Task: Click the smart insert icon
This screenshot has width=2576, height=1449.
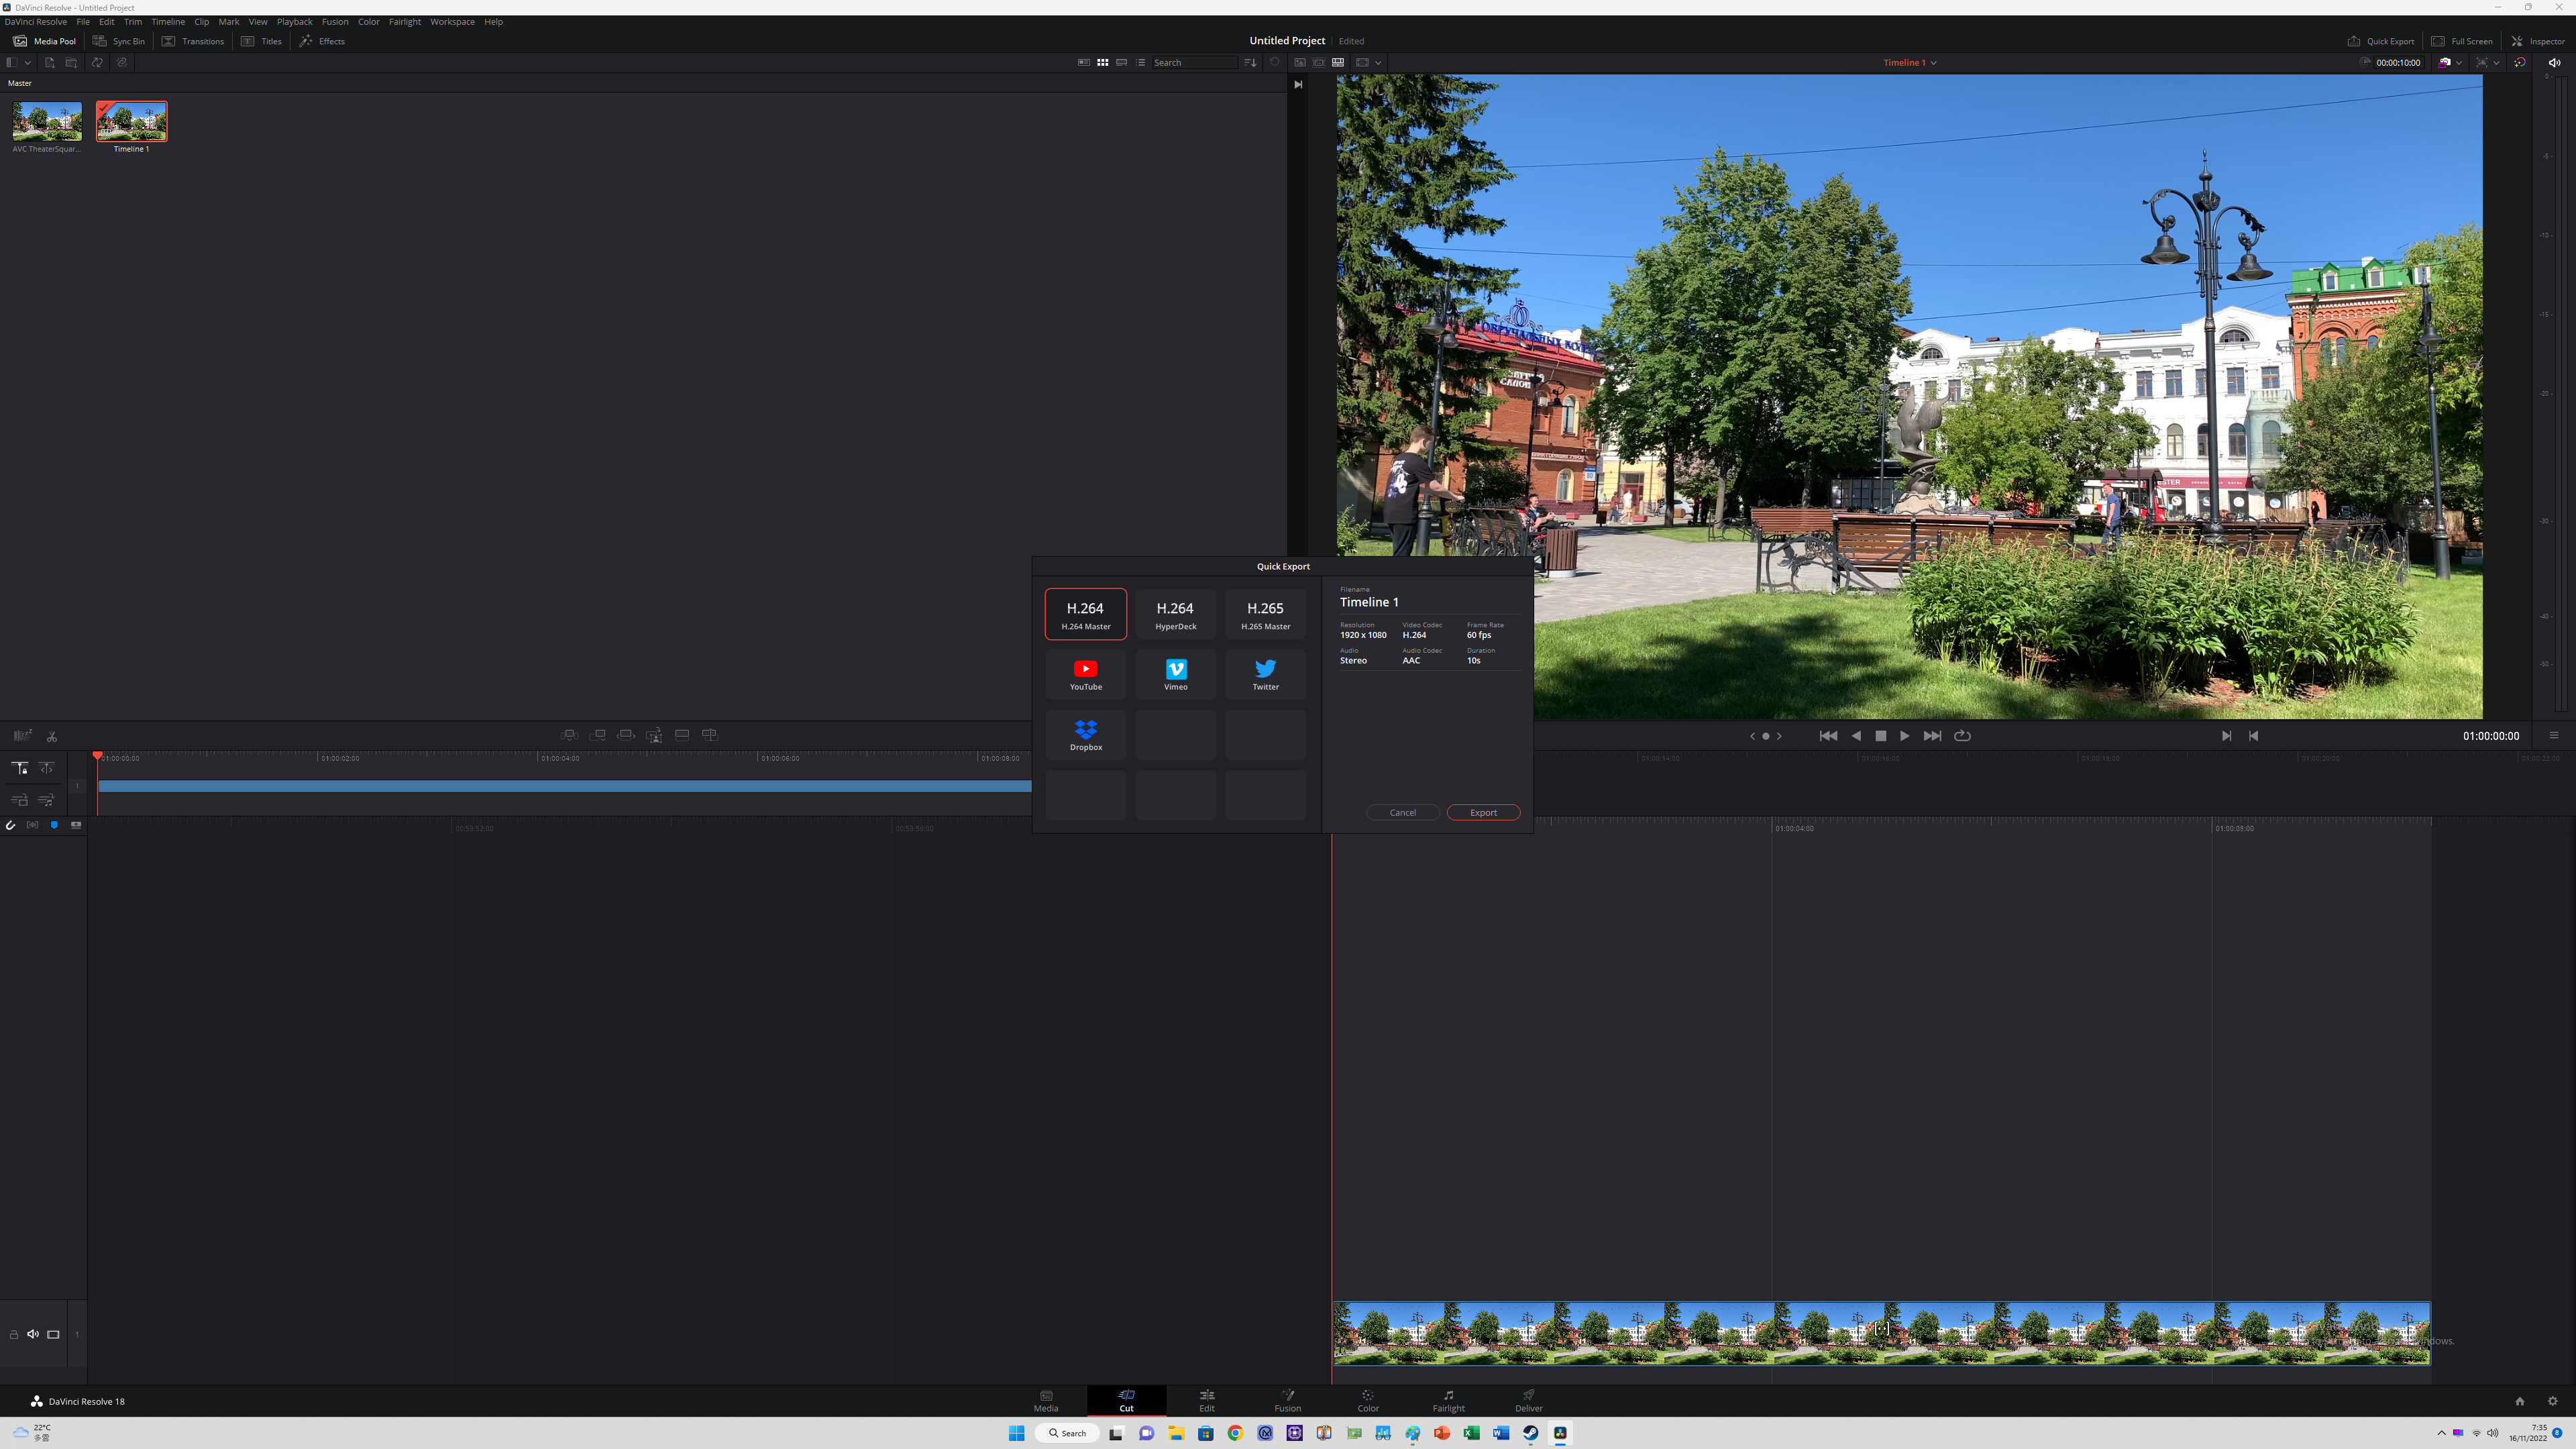Action: 569,735
